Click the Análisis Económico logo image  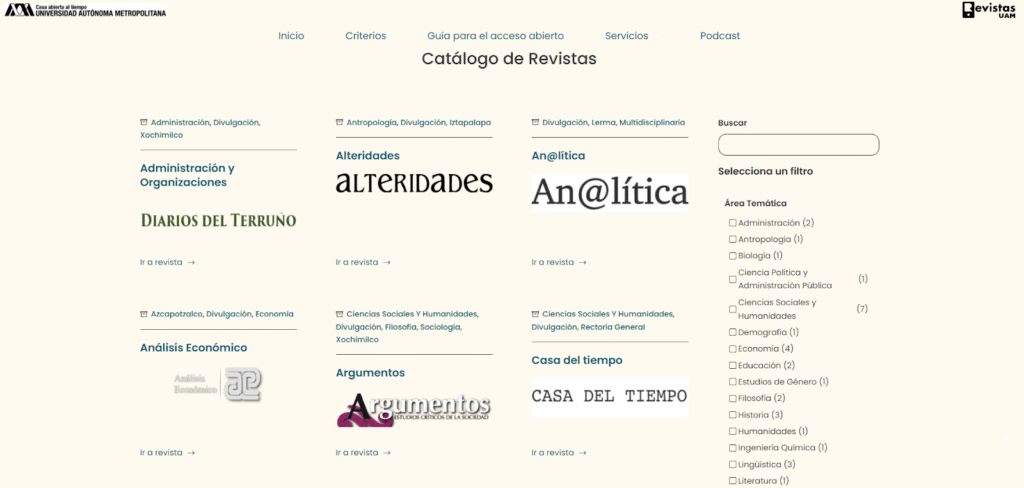pyautogui.click(x=218, y=384)
